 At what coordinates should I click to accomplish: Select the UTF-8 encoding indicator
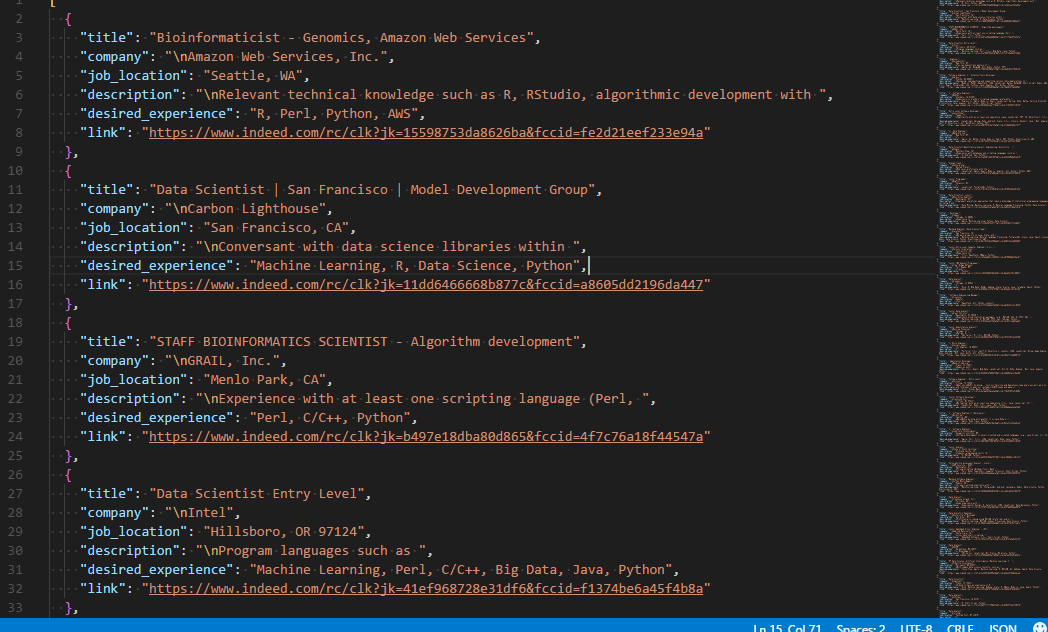pyautogui.click(x=916, y=628)
